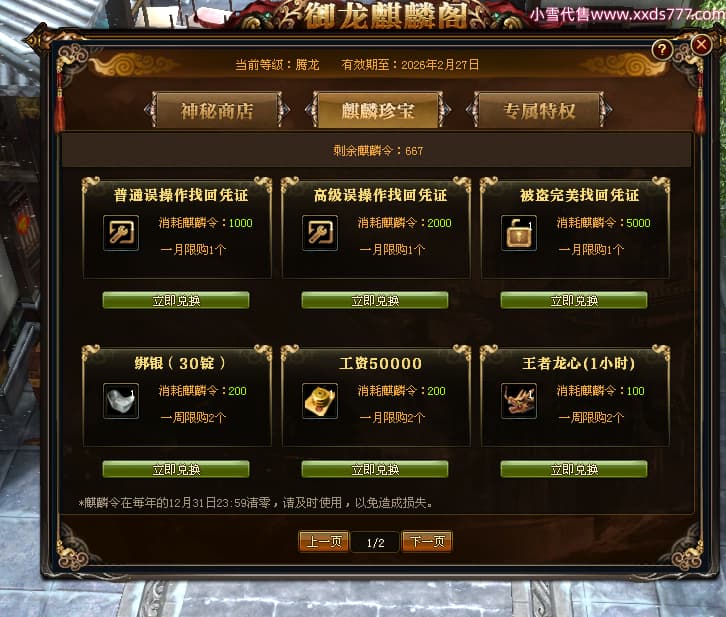Click the wrench icon for 高级误操作找回凭证
Viewport: 726px width, 617px height.
[x=320, y=233]
